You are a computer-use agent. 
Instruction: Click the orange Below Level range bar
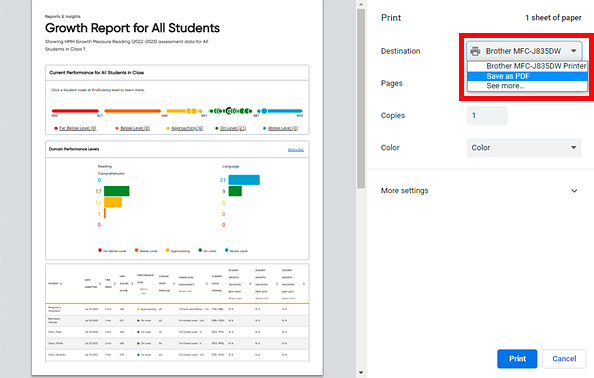tap(133, 111)
